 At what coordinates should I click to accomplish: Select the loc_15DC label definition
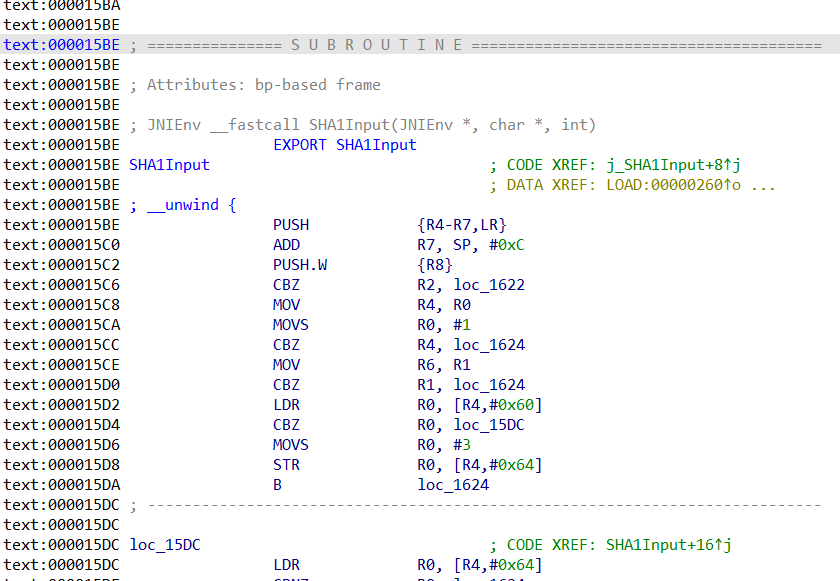[x=165, y=545]
